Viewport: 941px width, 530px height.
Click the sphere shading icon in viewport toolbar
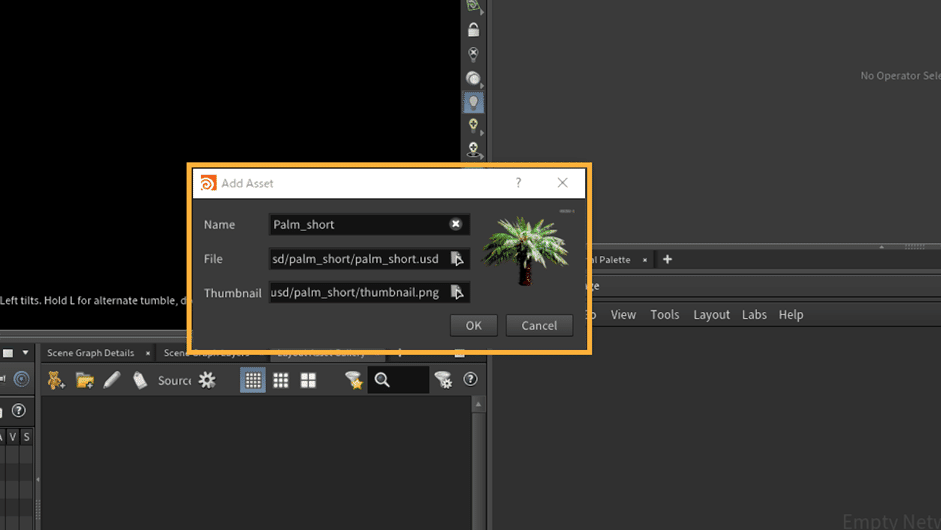(474, 78)
